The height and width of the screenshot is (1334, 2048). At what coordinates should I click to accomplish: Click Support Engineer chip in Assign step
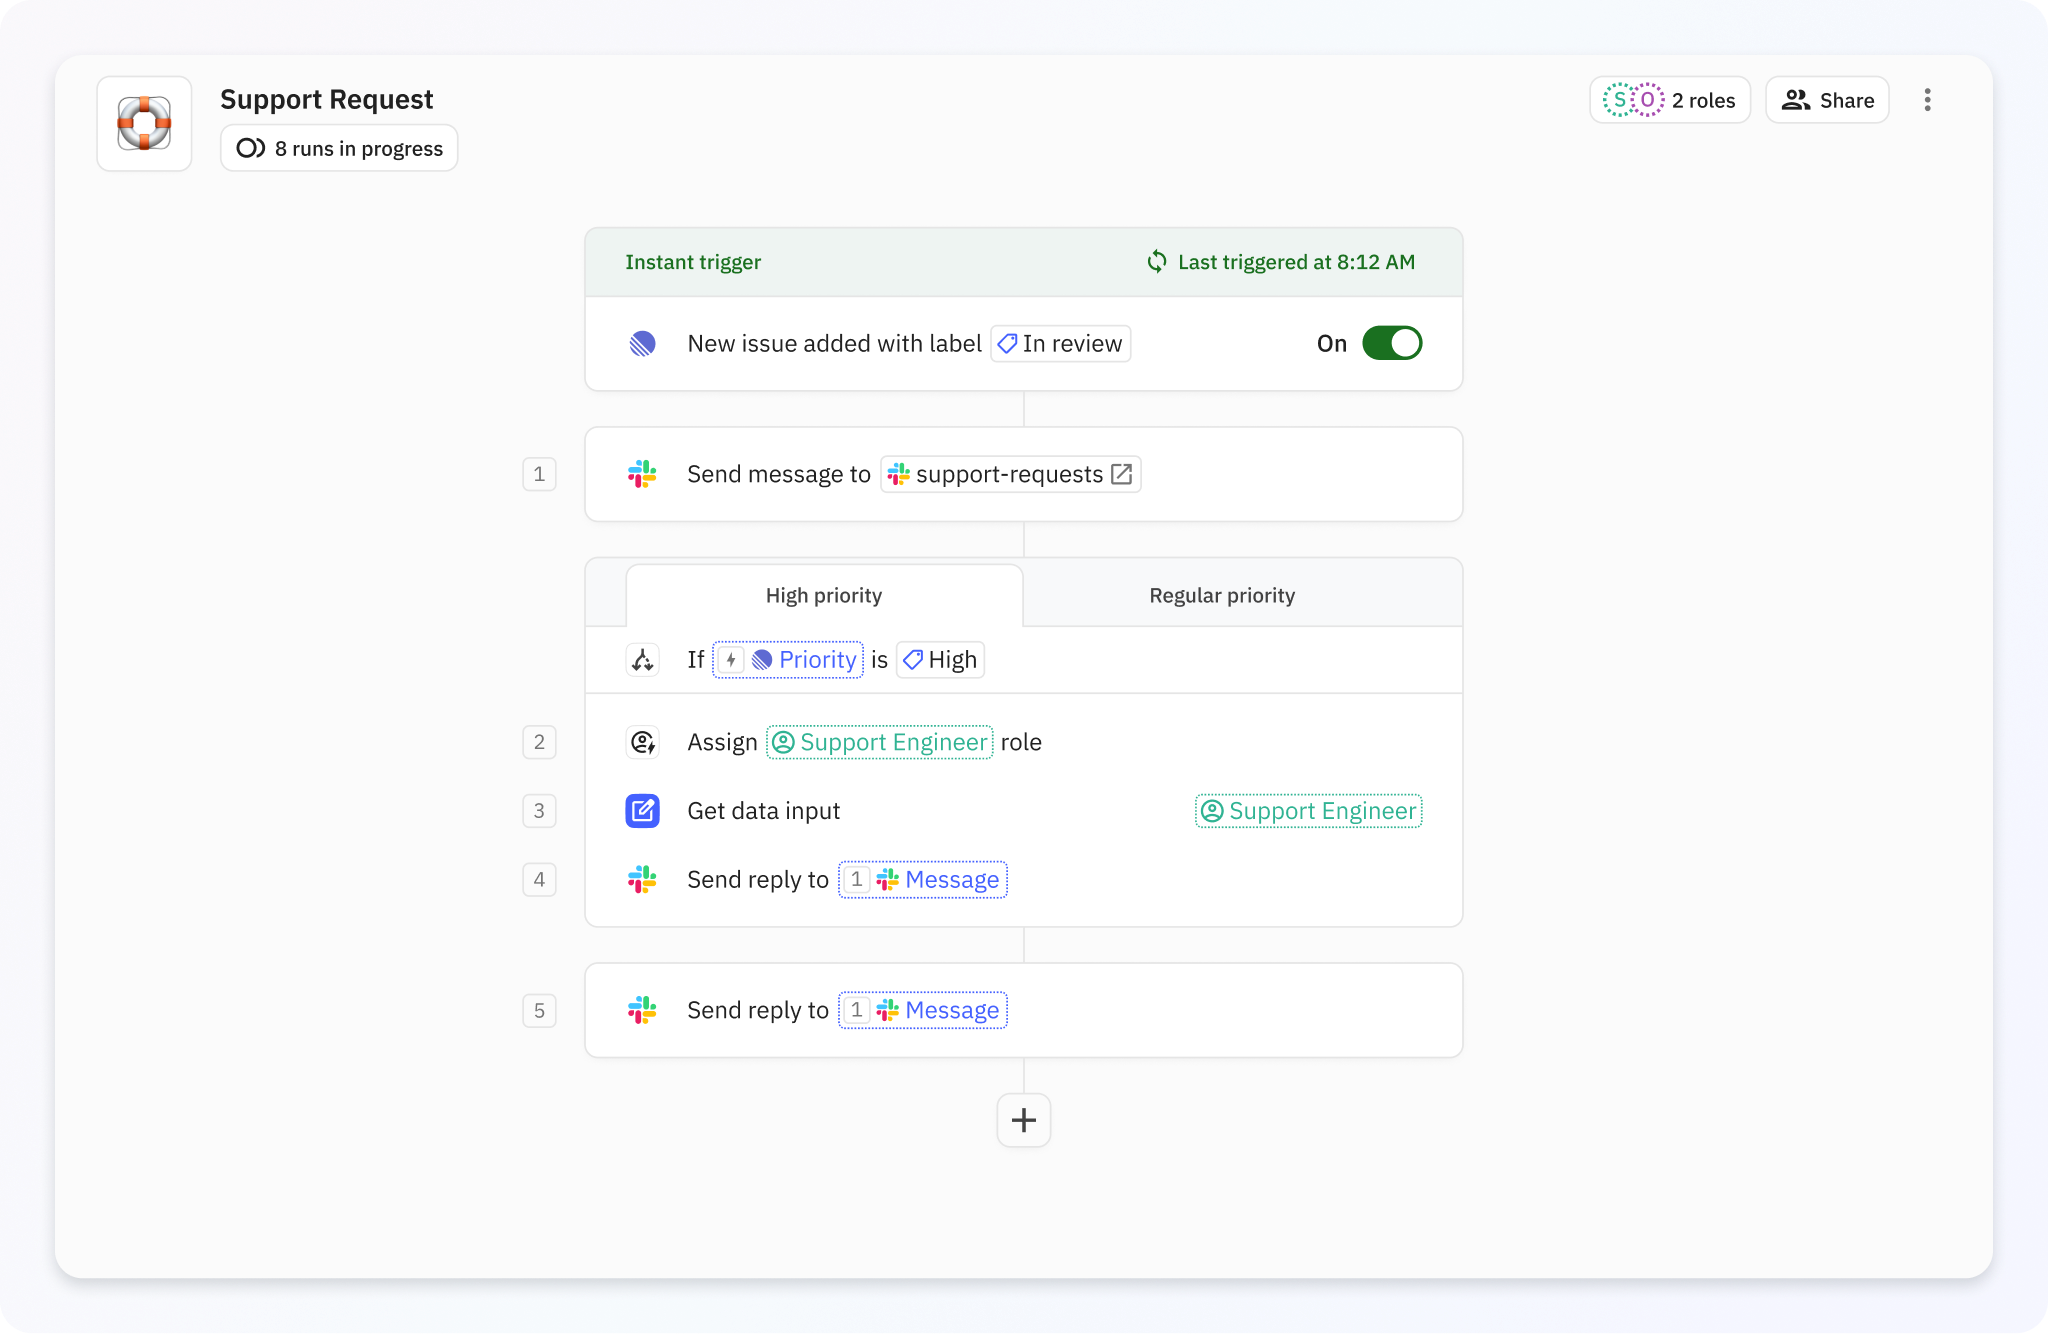pos(880,742)
